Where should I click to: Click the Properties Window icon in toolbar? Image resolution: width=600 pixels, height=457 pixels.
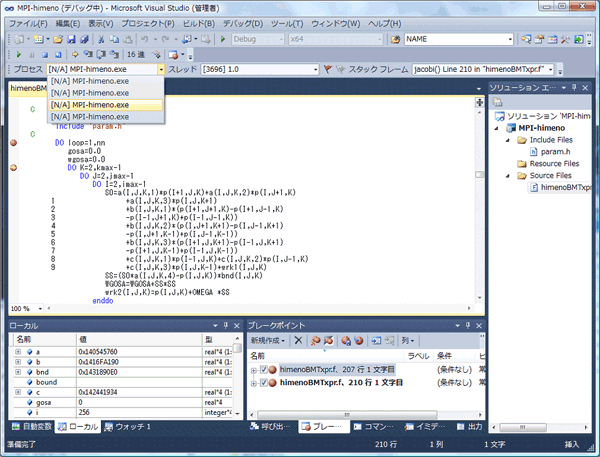[539, 39]
